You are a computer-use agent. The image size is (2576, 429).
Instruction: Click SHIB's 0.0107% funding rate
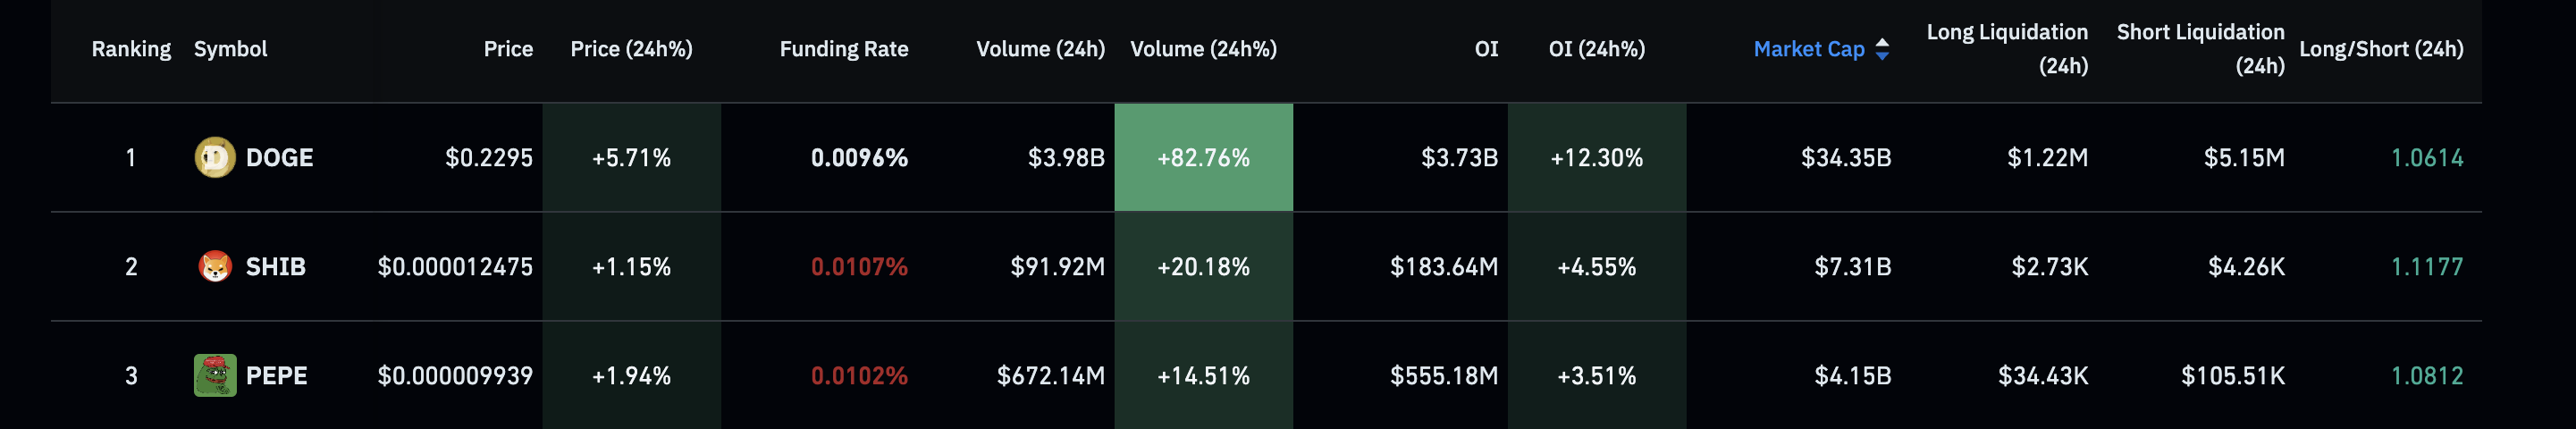pyautogui.click(x=859, y=267)
